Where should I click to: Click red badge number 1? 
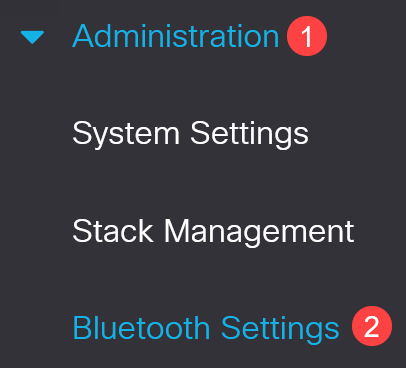tap(307, 36)
